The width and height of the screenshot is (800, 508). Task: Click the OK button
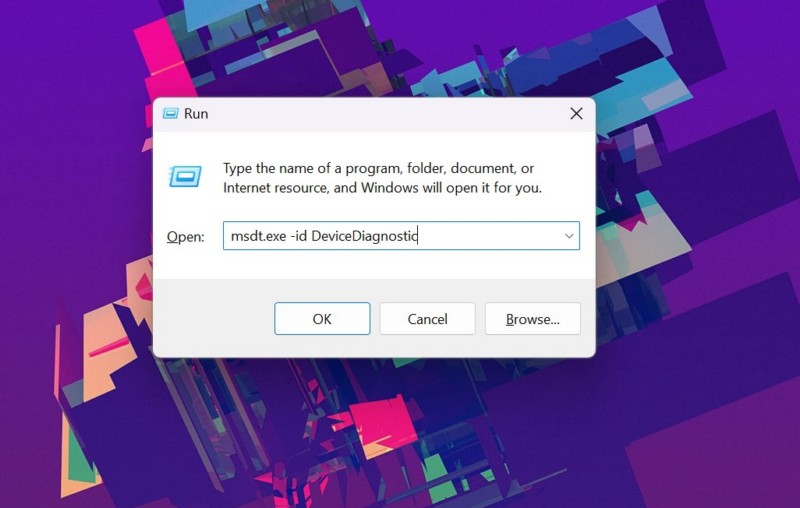click(x=322, y=319)
